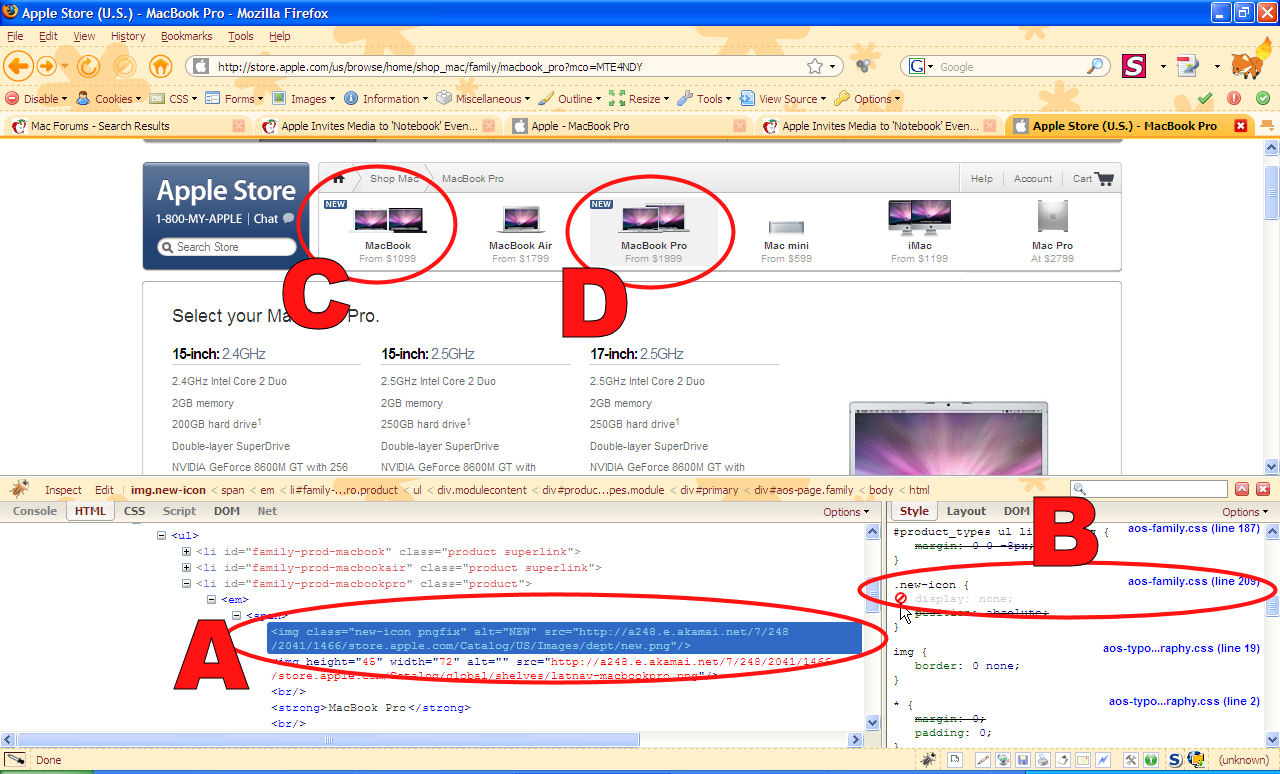Click the blue S icon in status bar

point(1176,760)
